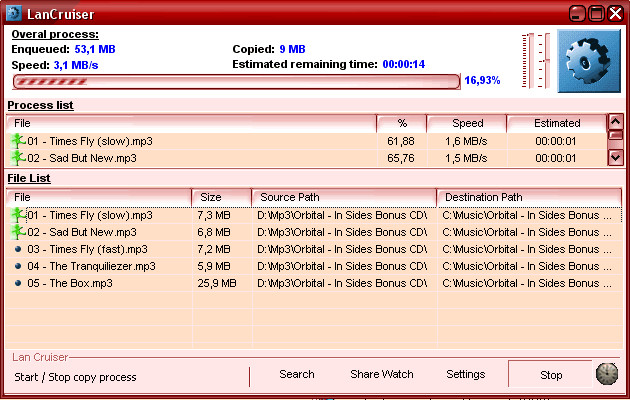Viewport: 630px width, 400px height.
Task: Click the Overal process heading
Action: 55,35
